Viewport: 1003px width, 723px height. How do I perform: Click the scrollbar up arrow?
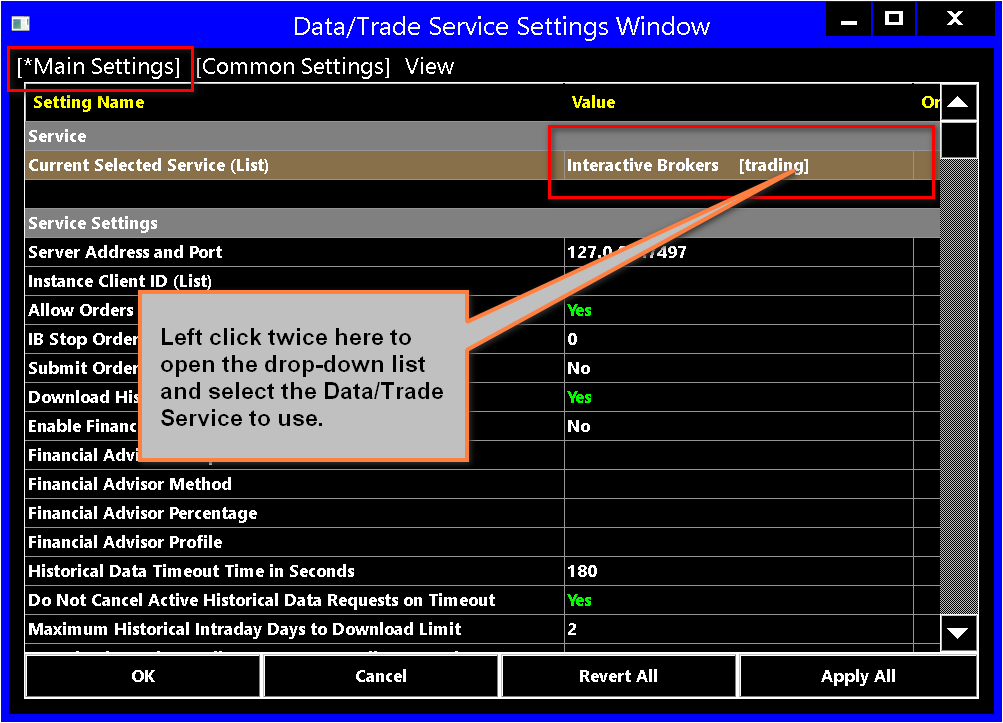(x=958, y=102)
